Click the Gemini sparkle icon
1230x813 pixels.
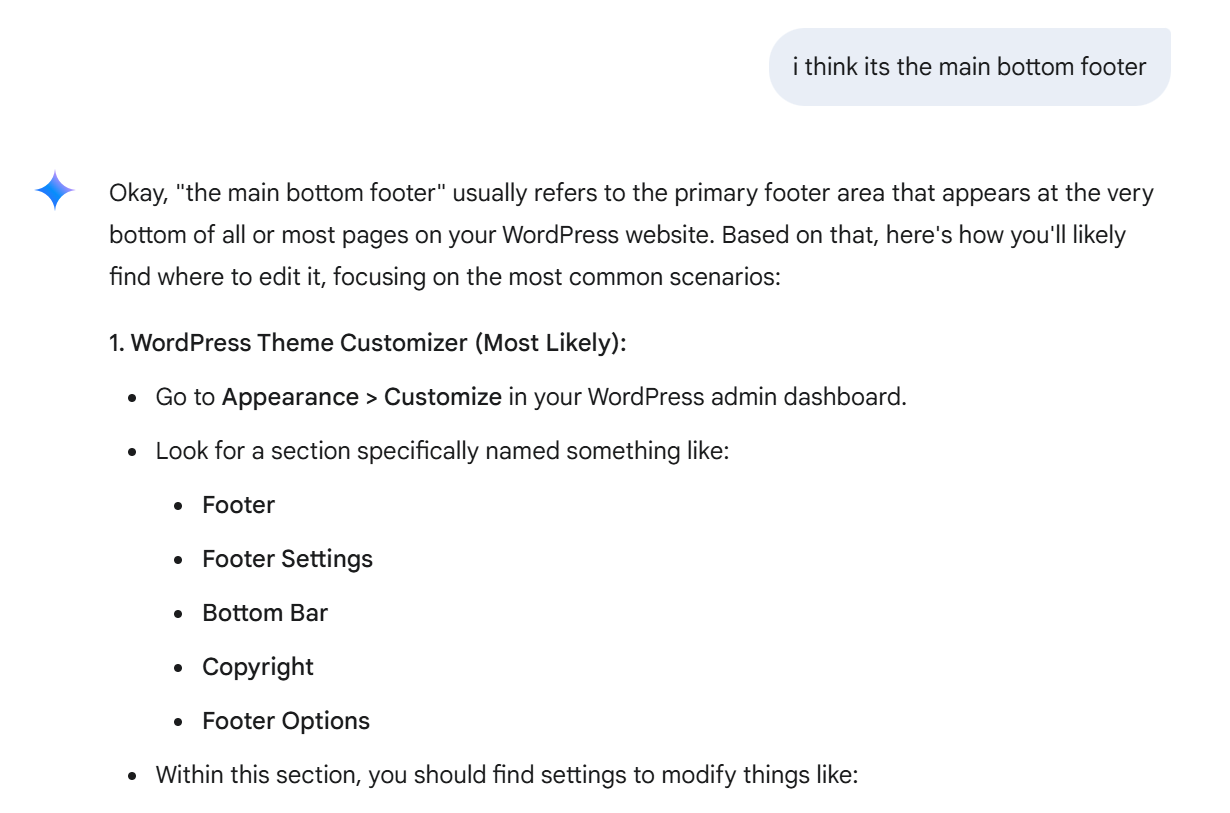coord(54,190)
